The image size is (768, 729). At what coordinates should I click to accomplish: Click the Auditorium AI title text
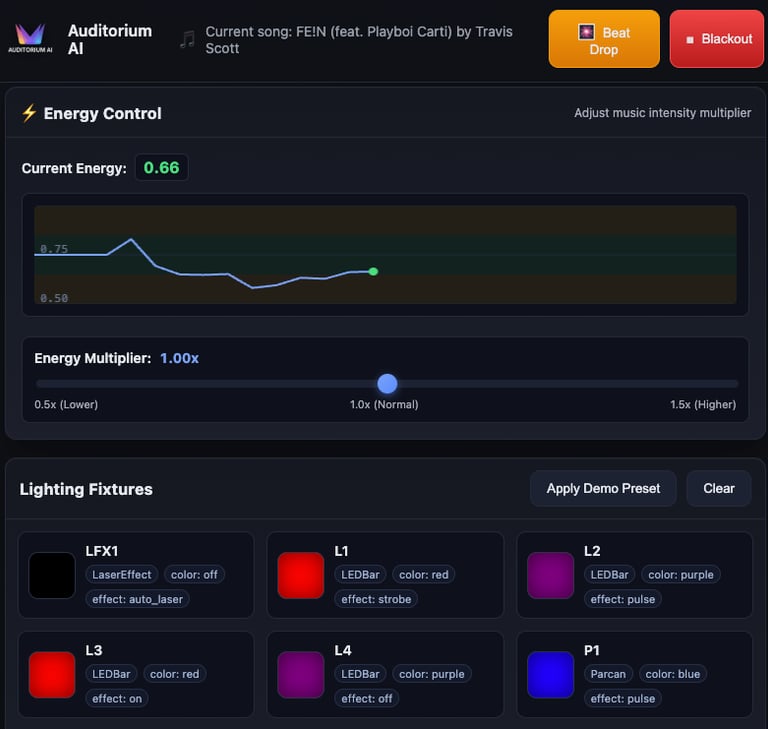(110, 39)
